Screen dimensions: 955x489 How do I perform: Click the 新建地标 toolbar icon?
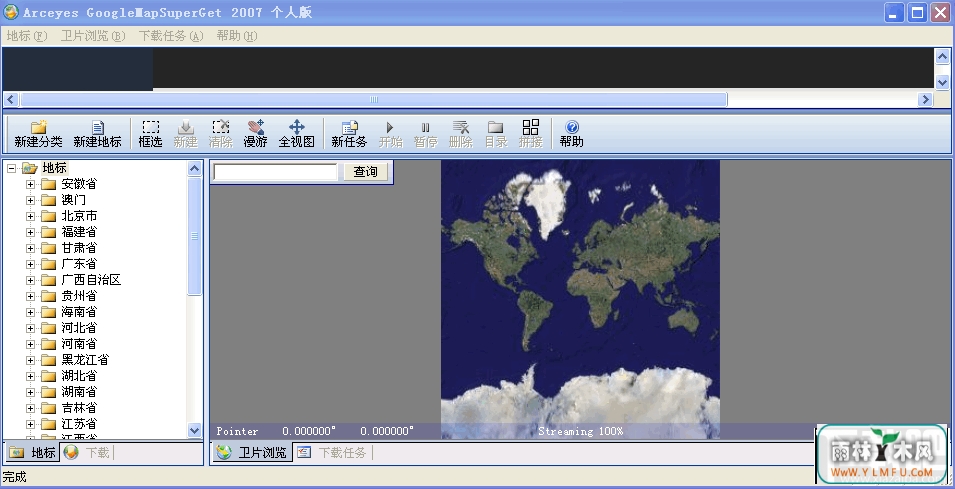click(97, 134)
